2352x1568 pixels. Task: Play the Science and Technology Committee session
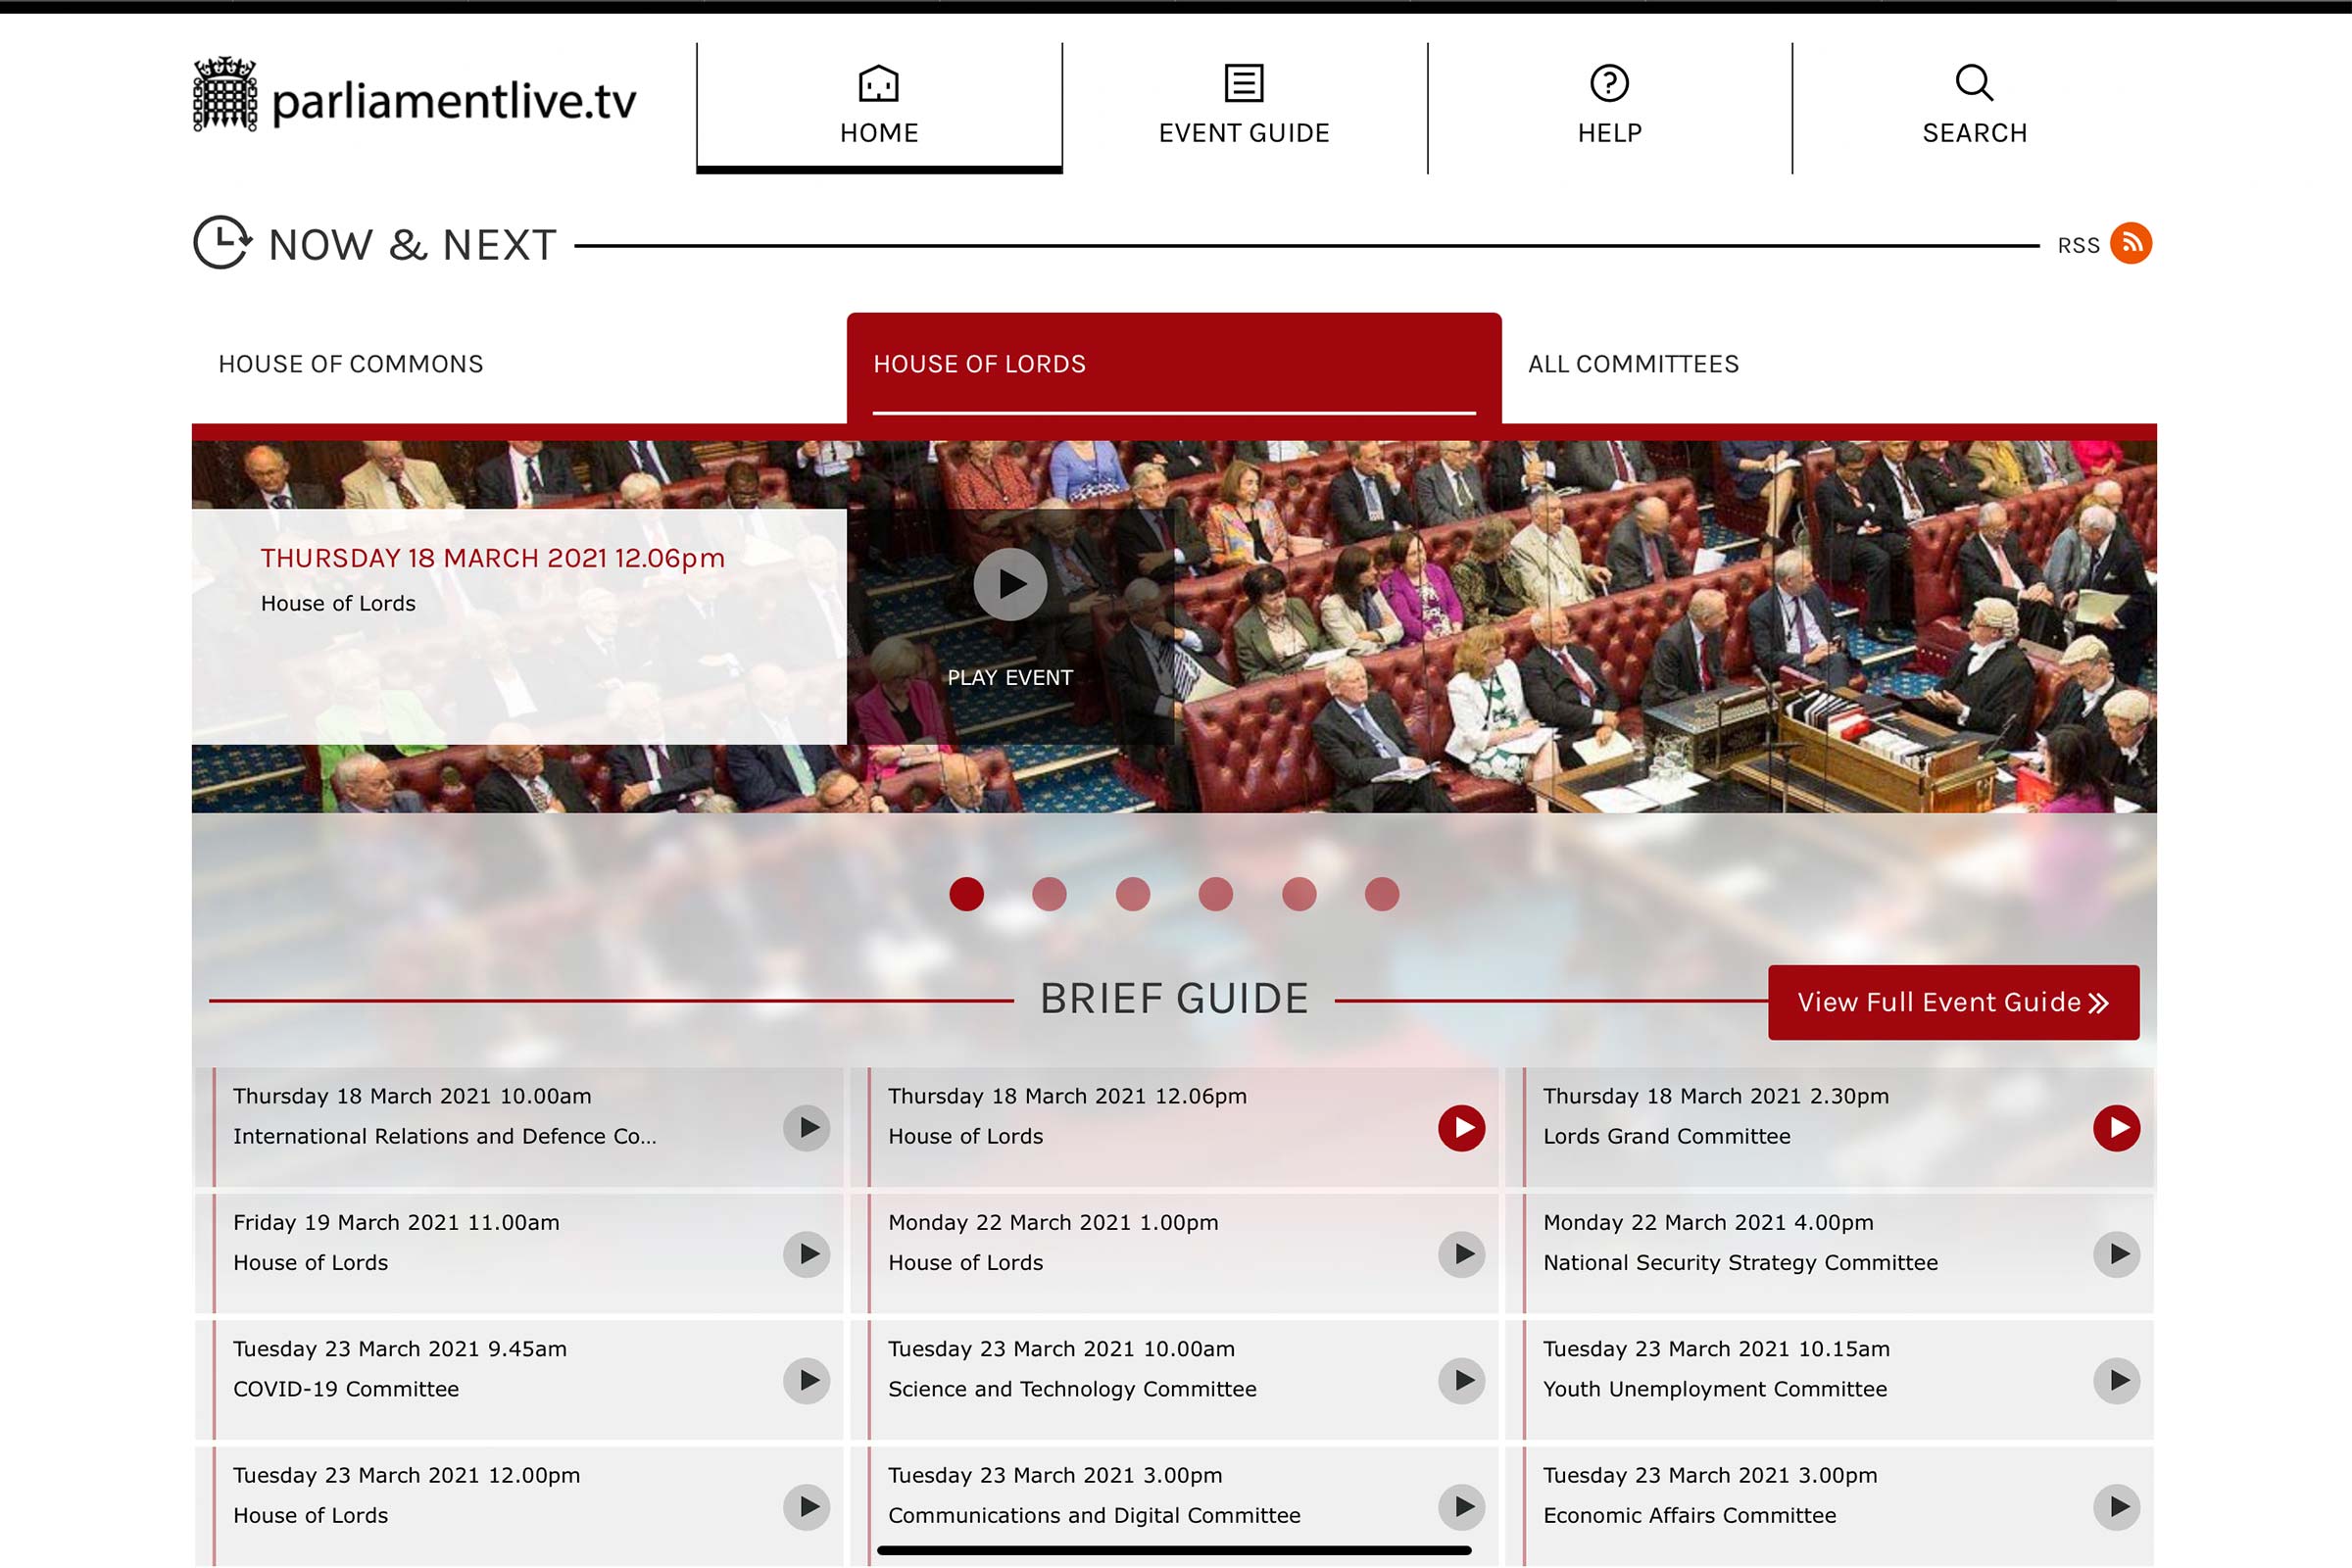pos(1461,1380)
